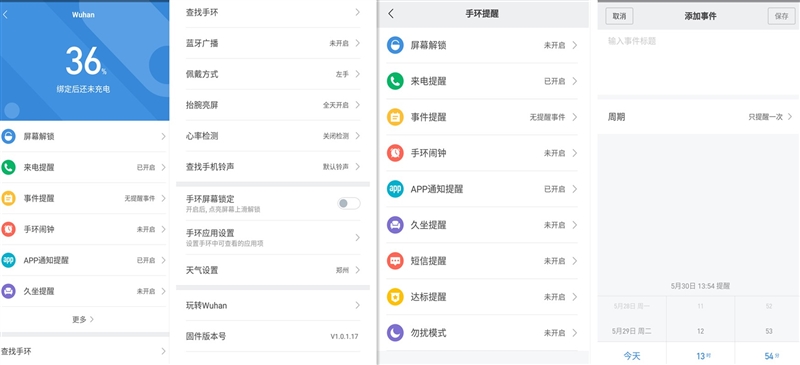This screenshot has height=365, width=800.
Task: Open 手环应用设置 row
Action: [x=273, y=237]
